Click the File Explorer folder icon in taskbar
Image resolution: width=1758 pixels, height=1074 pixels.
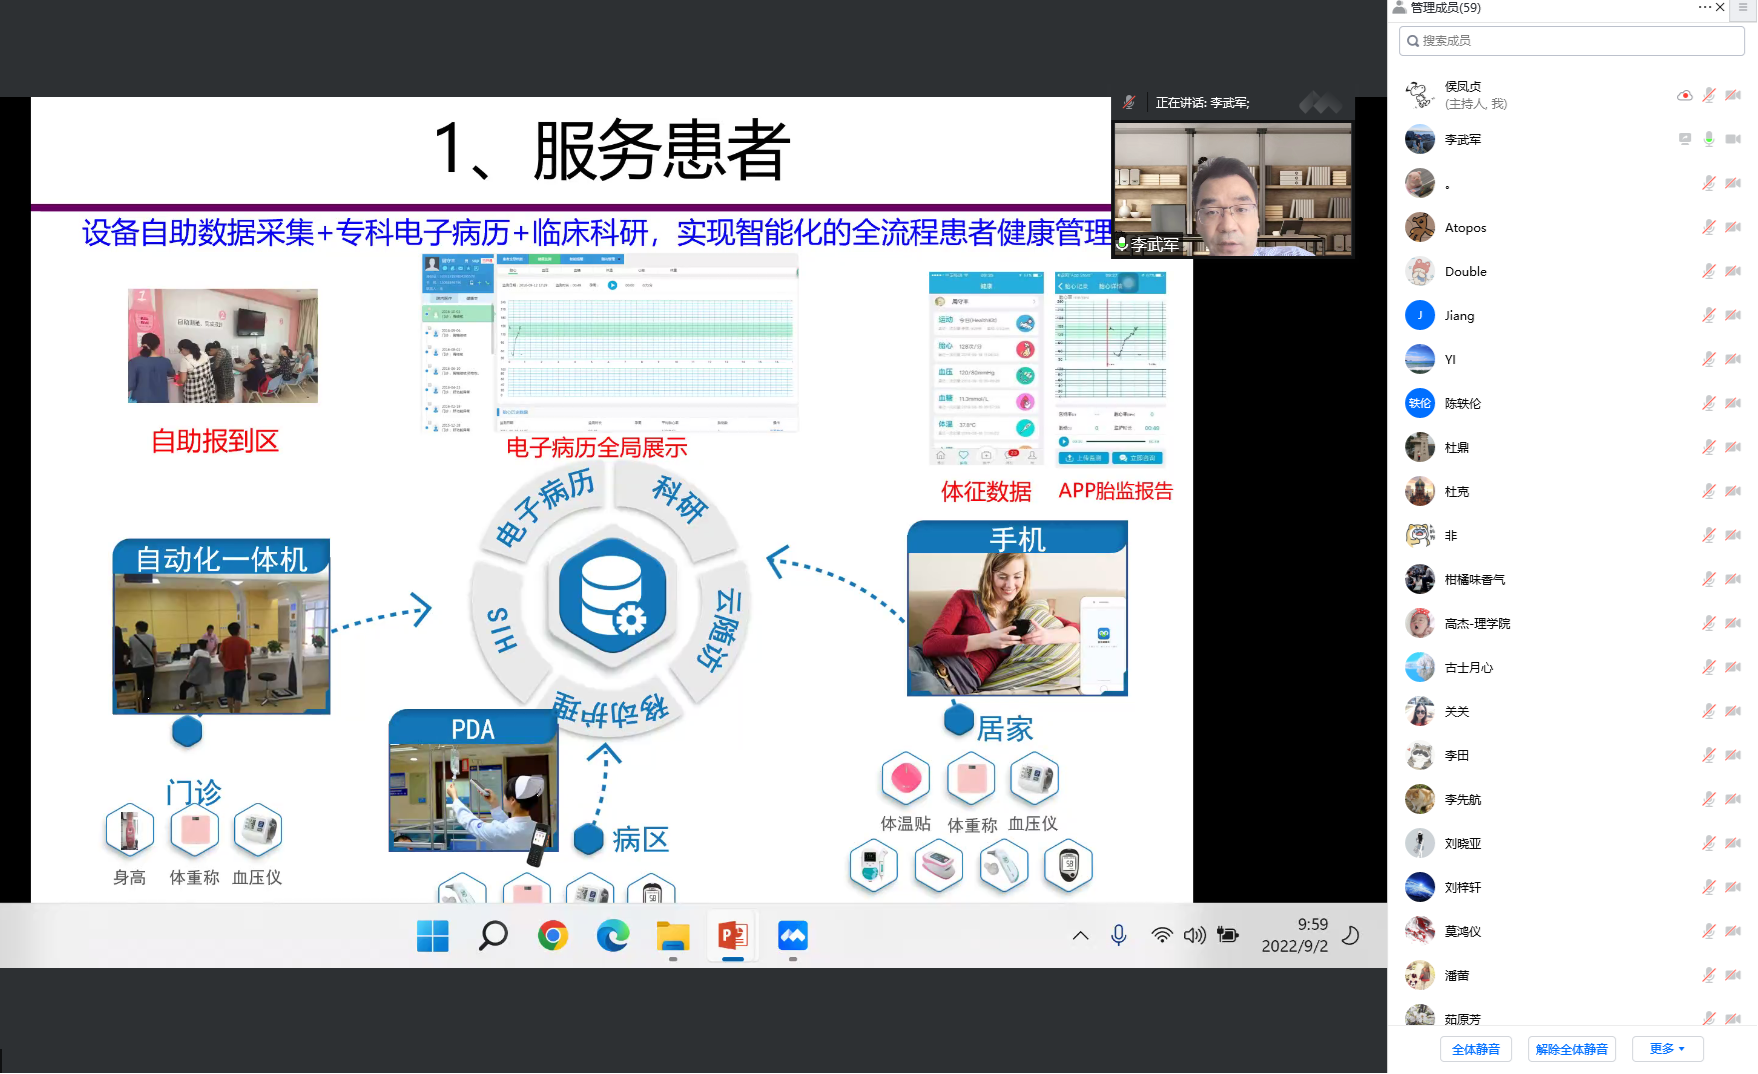click(673, 936)
